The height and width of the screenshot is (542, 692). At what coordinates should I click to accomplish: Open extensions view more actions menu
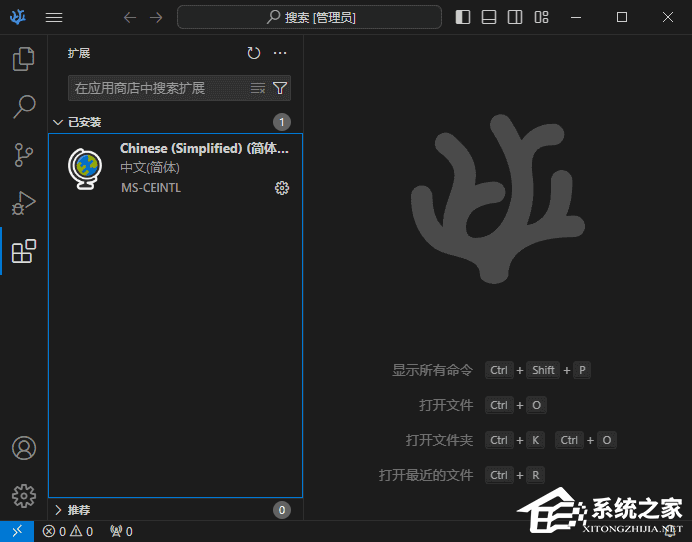click(280, 53)
